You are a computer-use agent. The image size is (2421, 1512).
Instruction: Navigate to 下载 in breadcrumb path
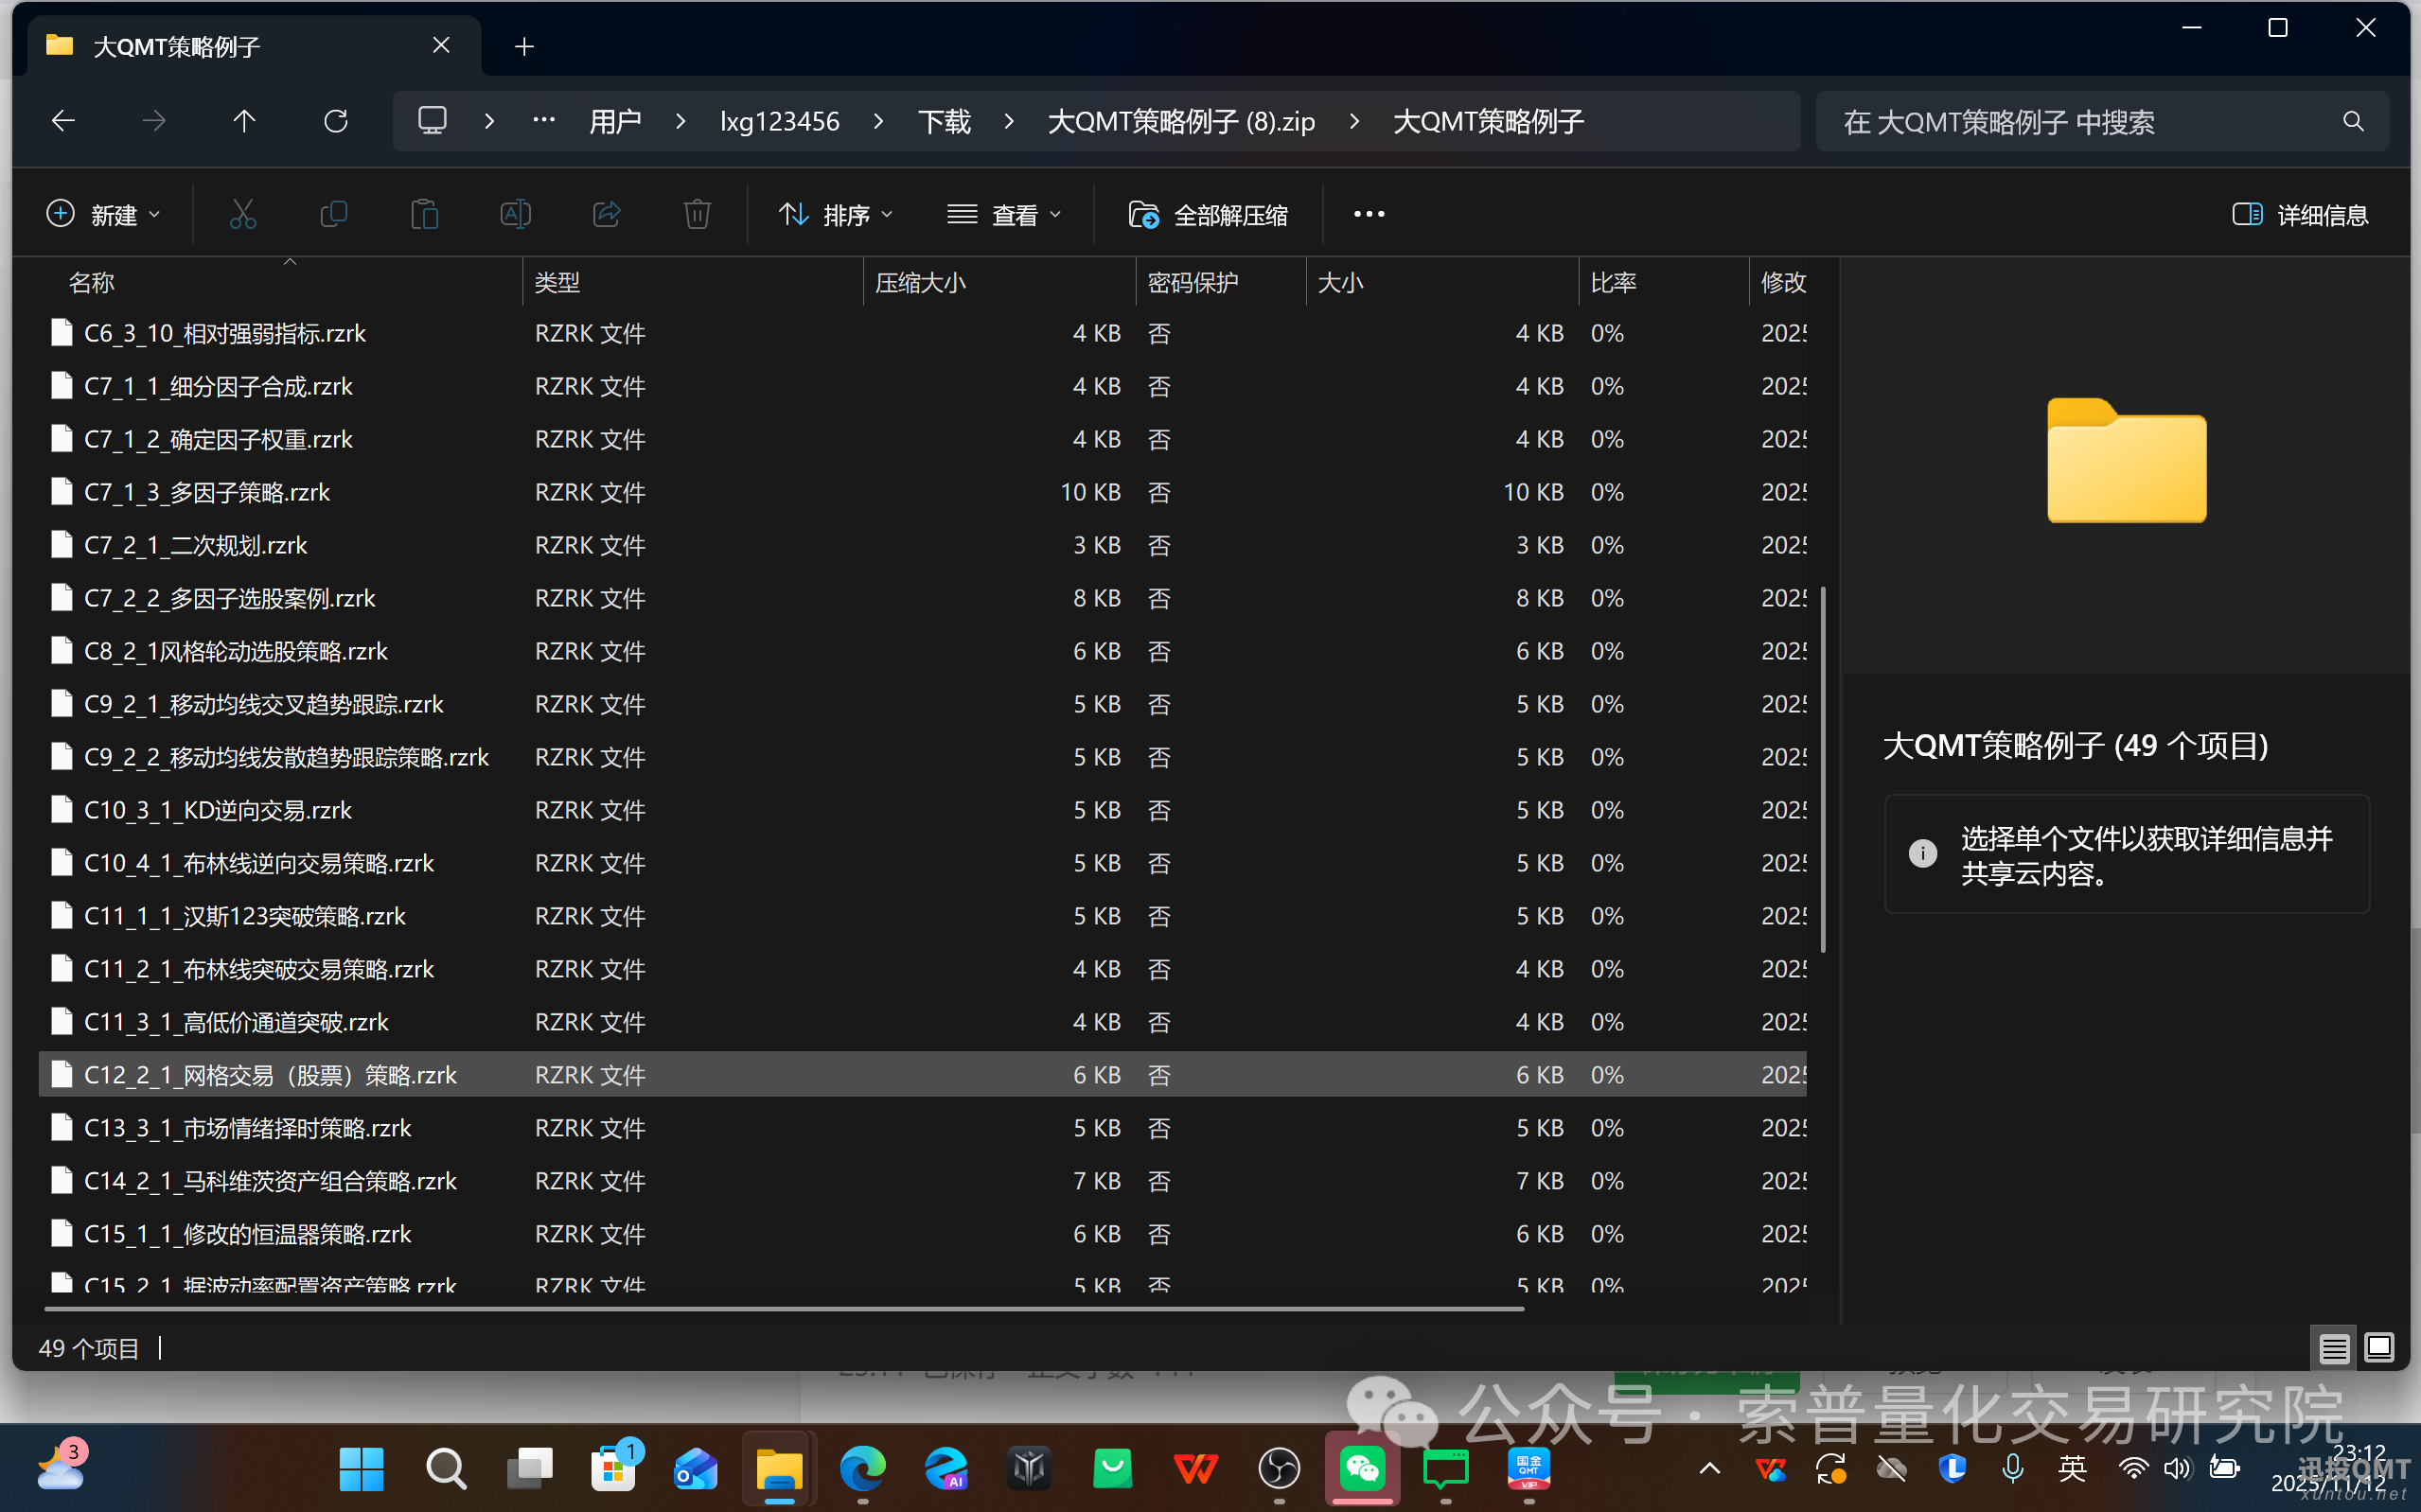(x=944, y=121)
